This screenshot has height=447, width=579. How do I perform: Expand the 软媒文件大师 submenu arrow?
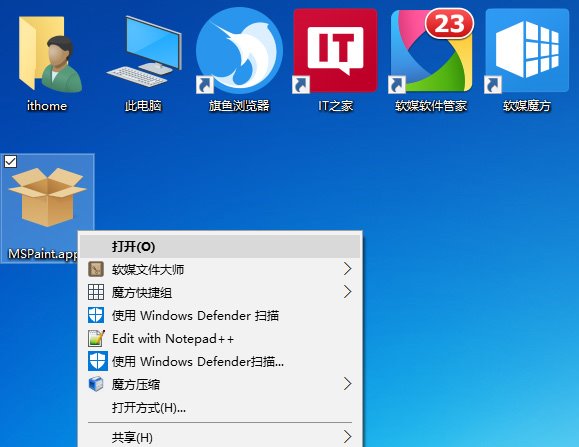point(347,269)
